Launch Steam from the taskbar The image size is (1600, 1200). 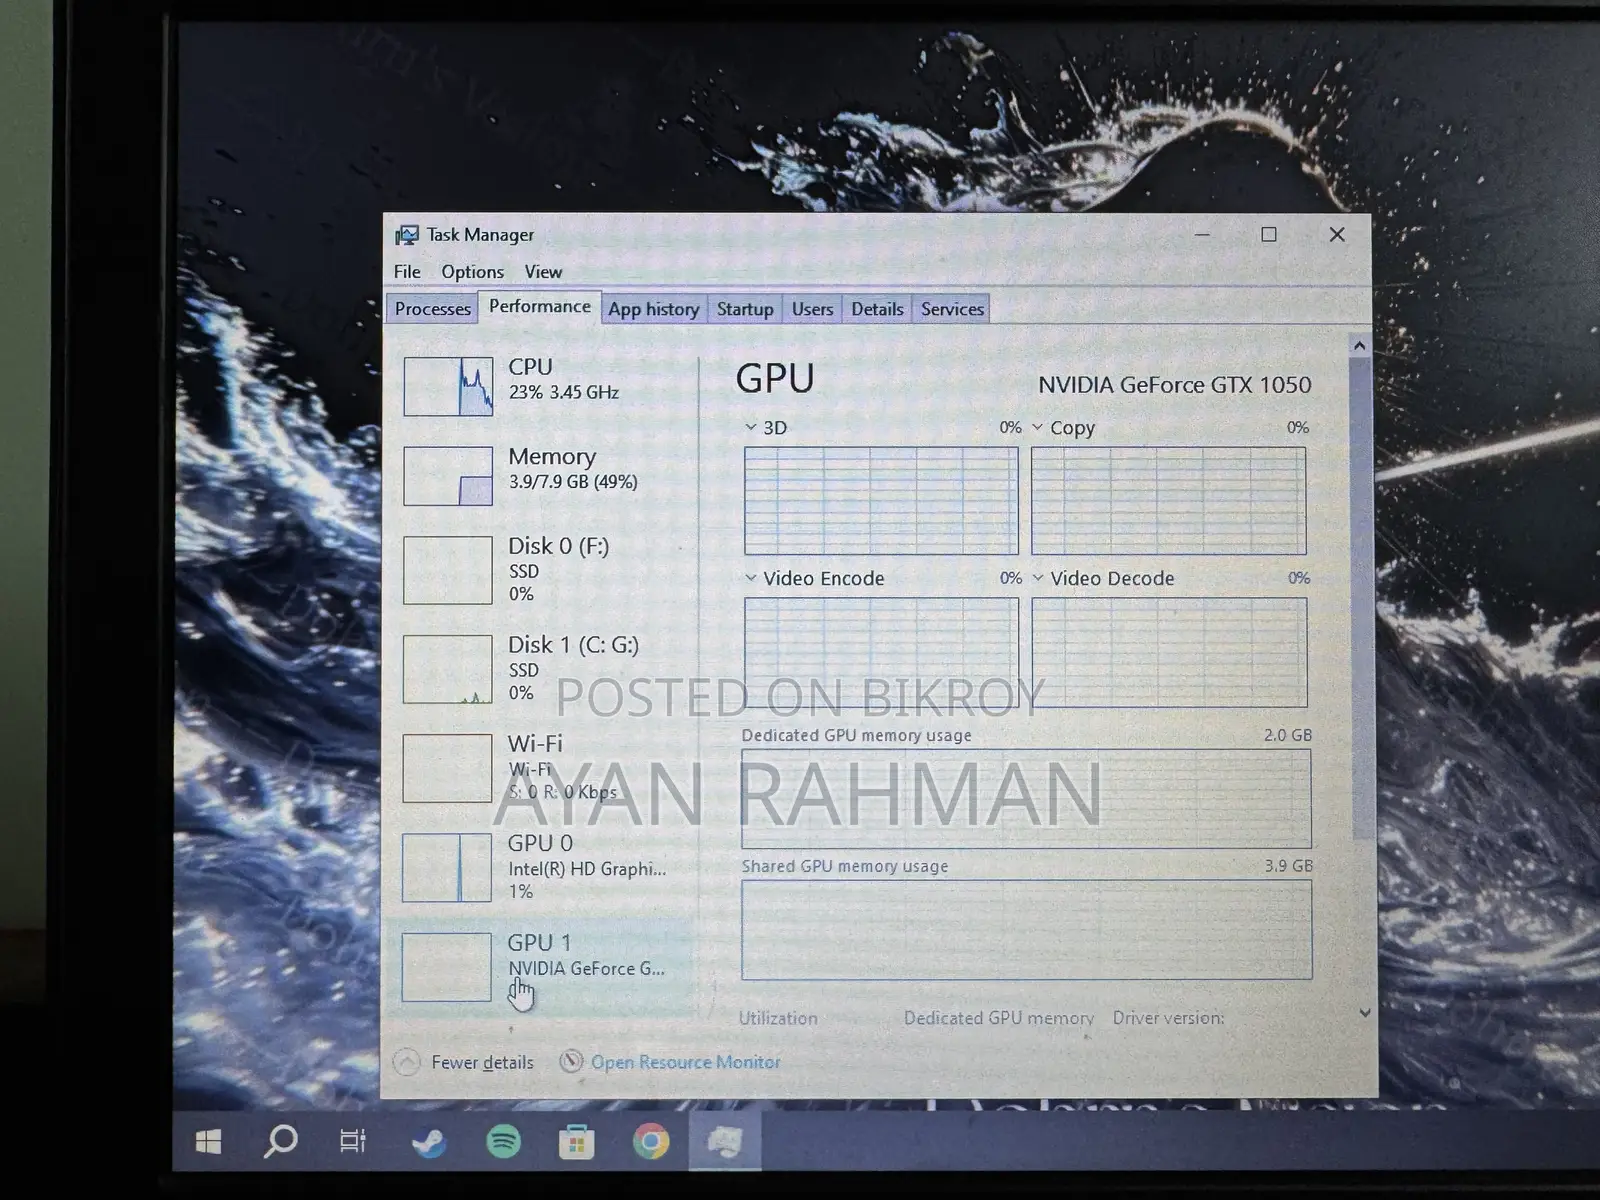click(x=429, y=1141)
